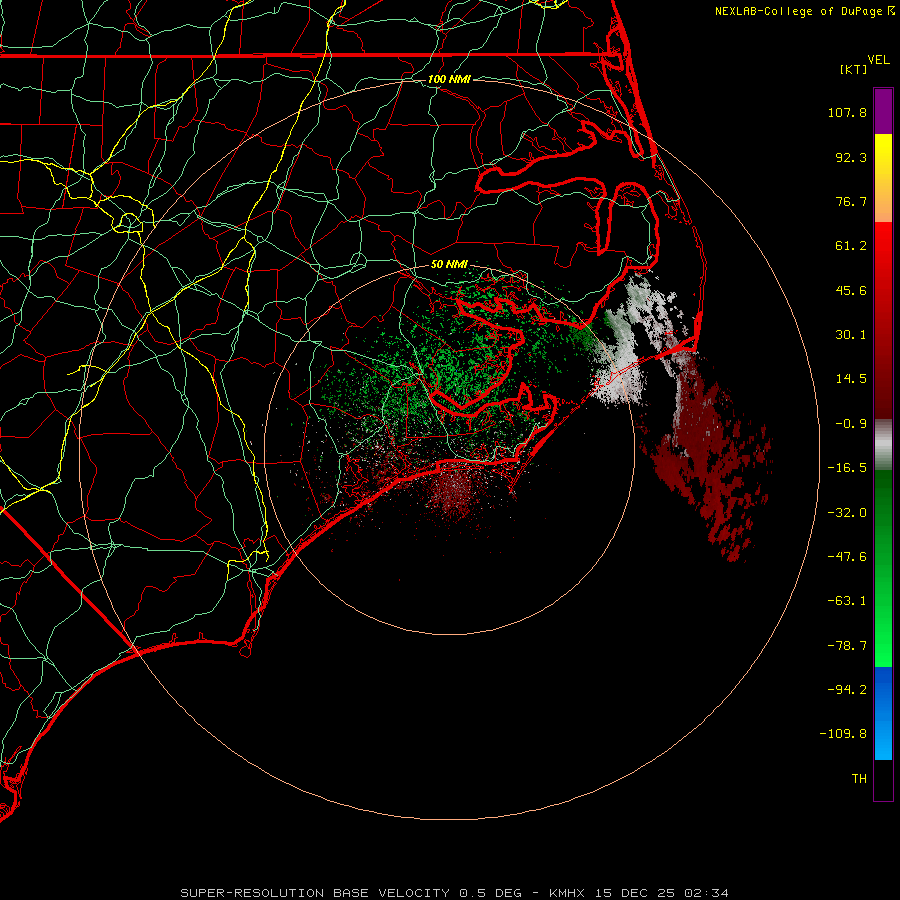Click the -109.8 value on velocity scale
The width and height of the screenshot is (900, 900).
843,734
